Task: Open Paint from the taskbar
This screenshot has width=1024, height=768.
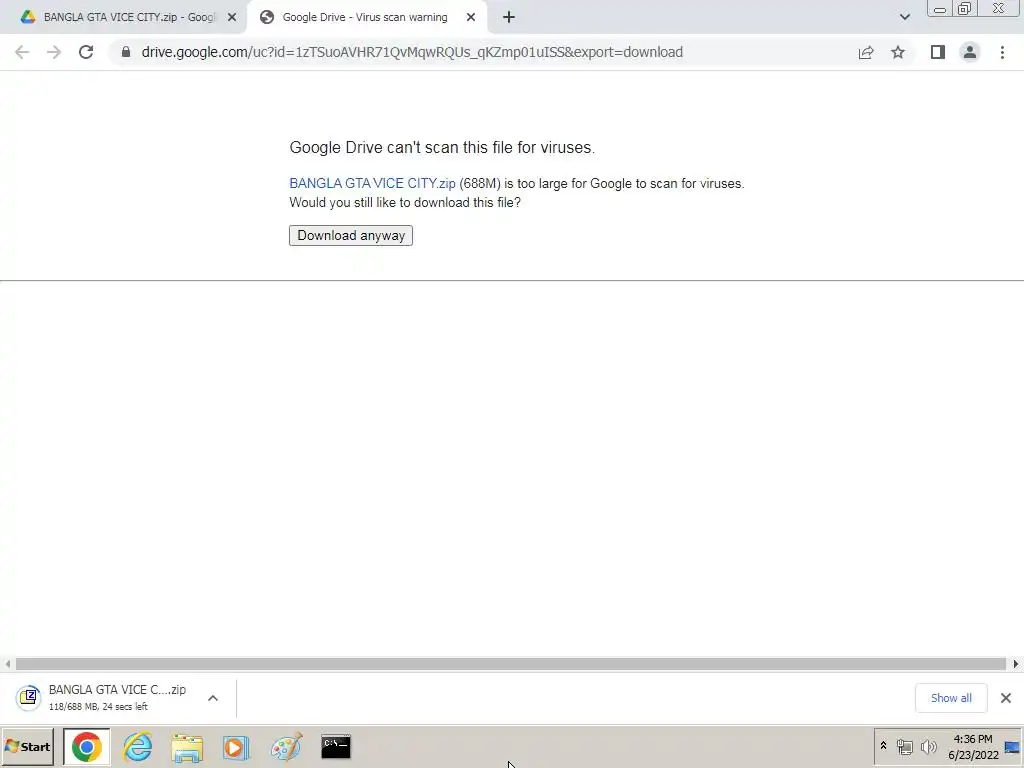Action: [x=286, y=747]
